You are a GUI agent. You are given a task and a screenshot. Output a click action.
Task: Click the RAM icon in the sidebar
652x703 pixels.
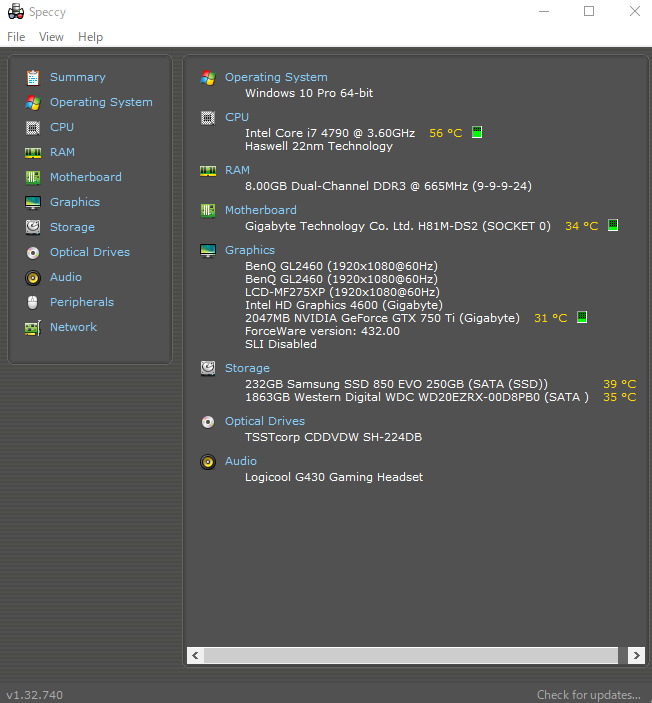pos(33,152)
